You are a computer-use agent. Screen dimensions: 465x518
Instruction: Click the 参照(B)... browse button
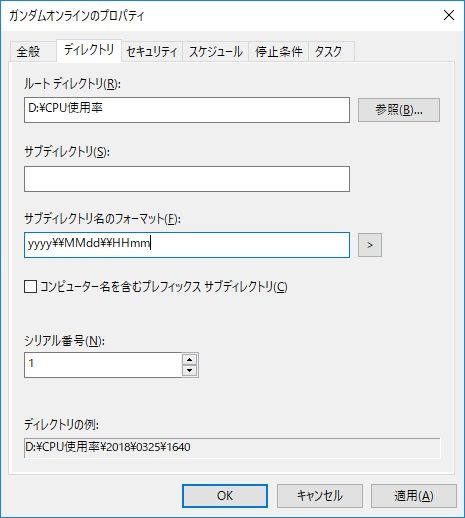point(399,110)
